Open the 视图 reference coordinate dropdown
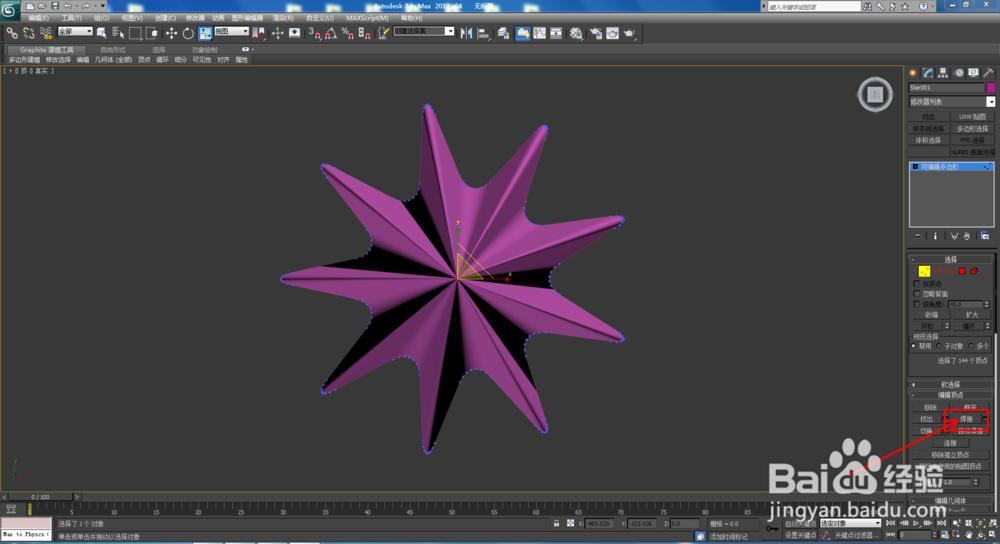This screenshot has width=1000, height=544. 232,31
